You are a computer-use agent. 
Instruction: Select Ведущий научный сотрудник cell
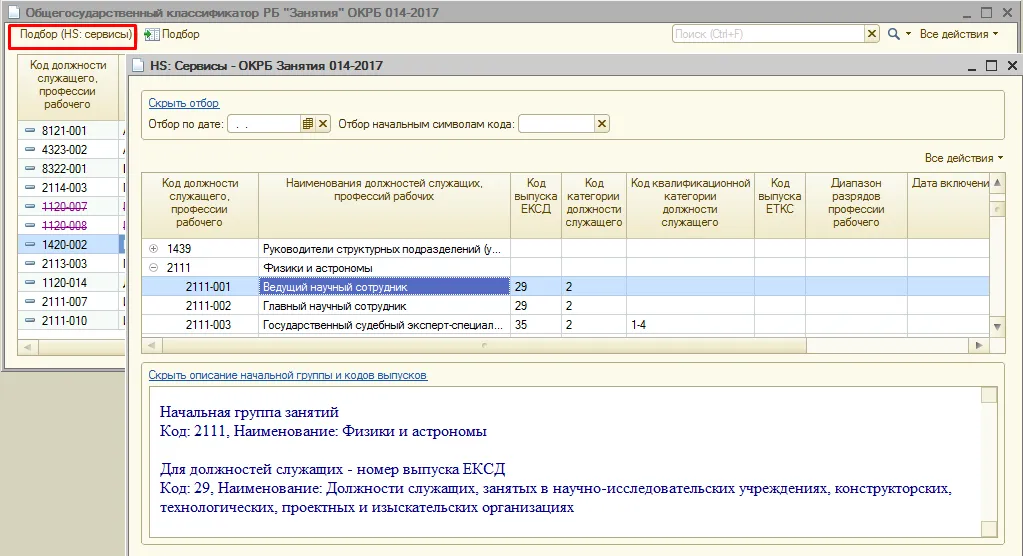pyautogui.click(x=384, y=286)
